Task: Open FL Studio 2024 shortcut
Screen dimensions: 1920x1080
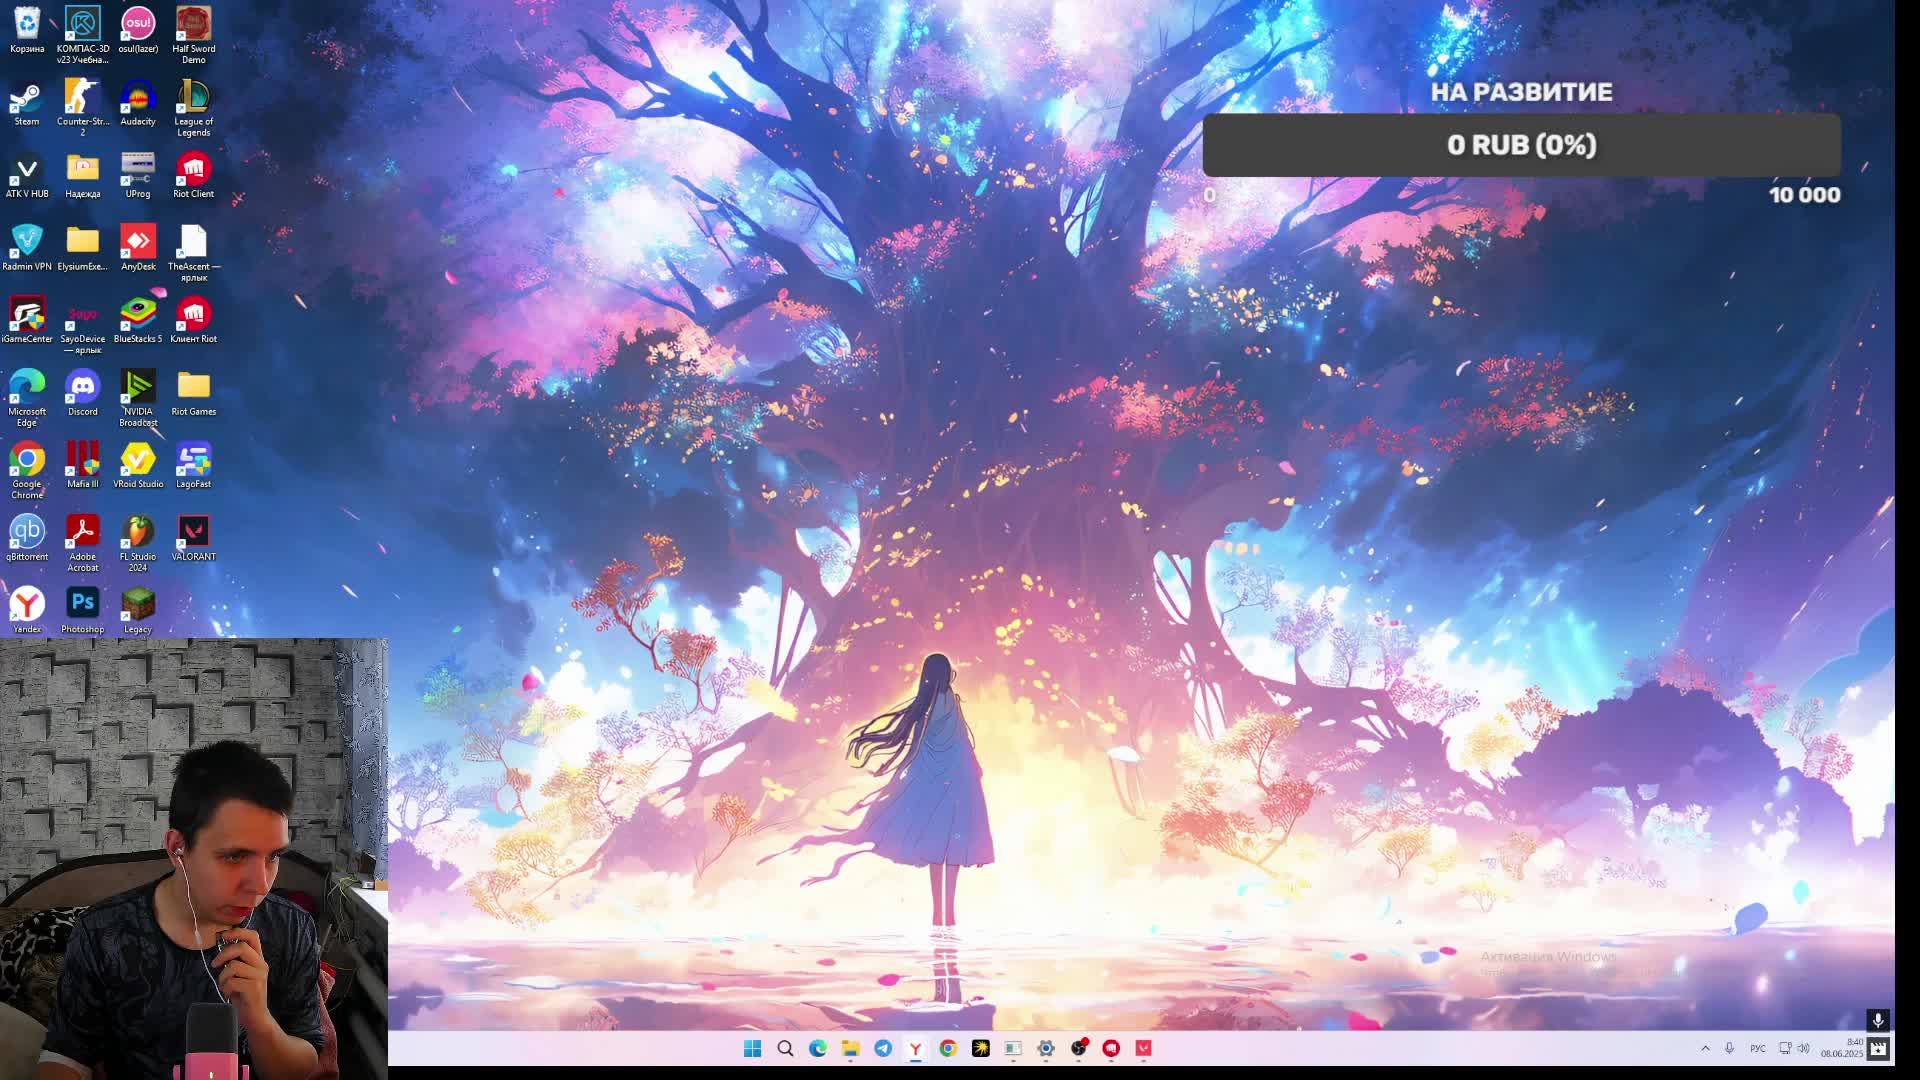Action: 138,543
